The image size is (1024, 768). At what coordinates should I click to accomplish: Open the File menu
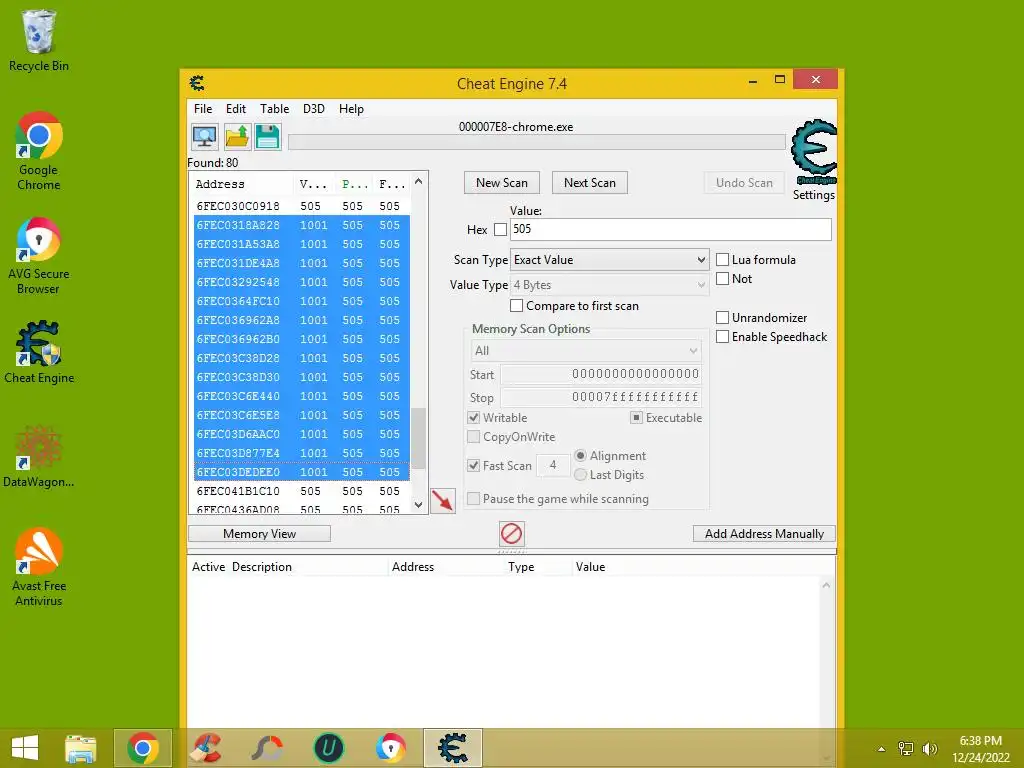click(203, 108)
